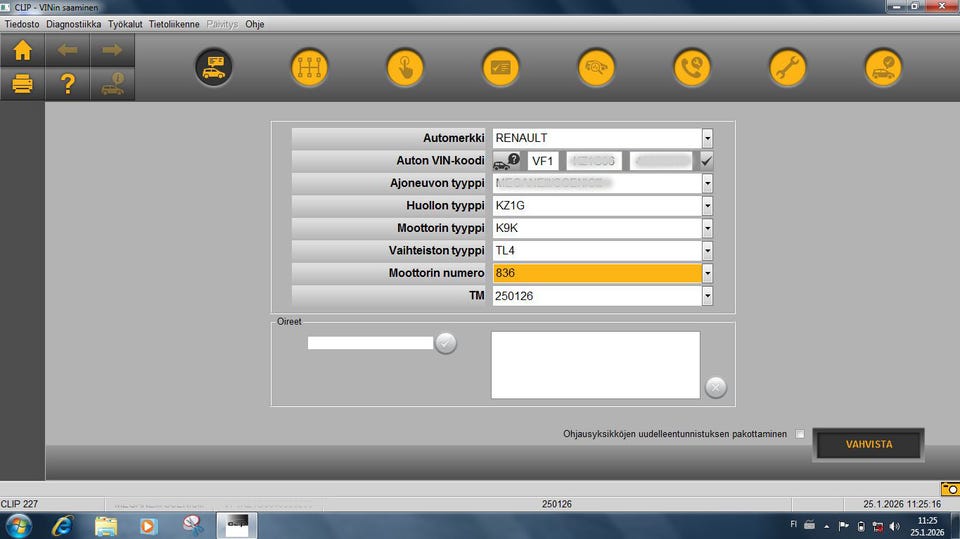Click the 250126 status bar text

[x=557, y=504]
